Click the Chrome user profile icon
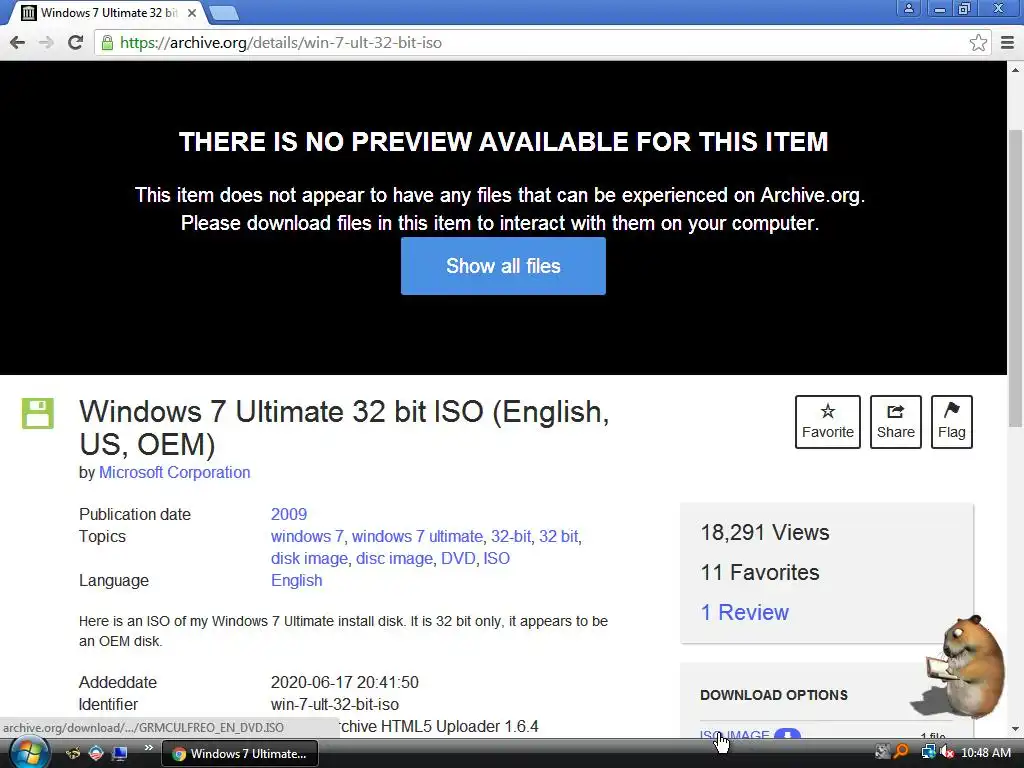Image resolution: width=1024 pixels, height=768 pixels. click(x=908, y=8)
